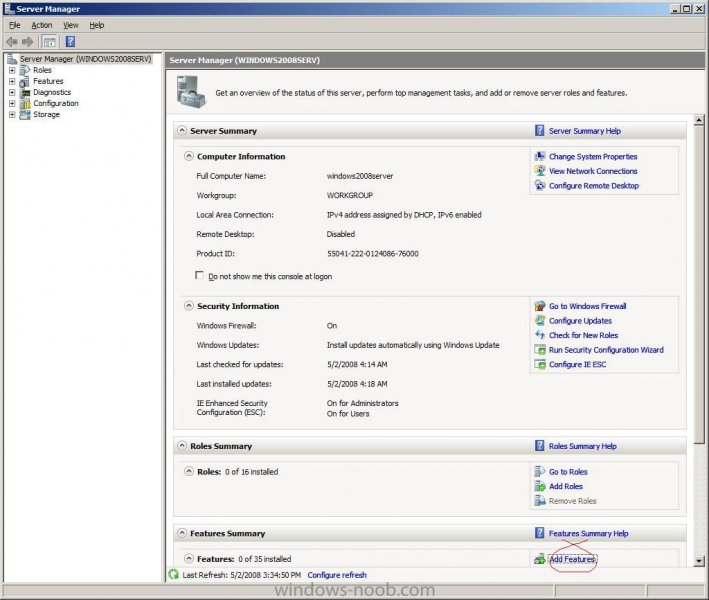The width and height of the screenshot is (709, 600).
Task: Open the Action menu
Action: pos(42,25)
